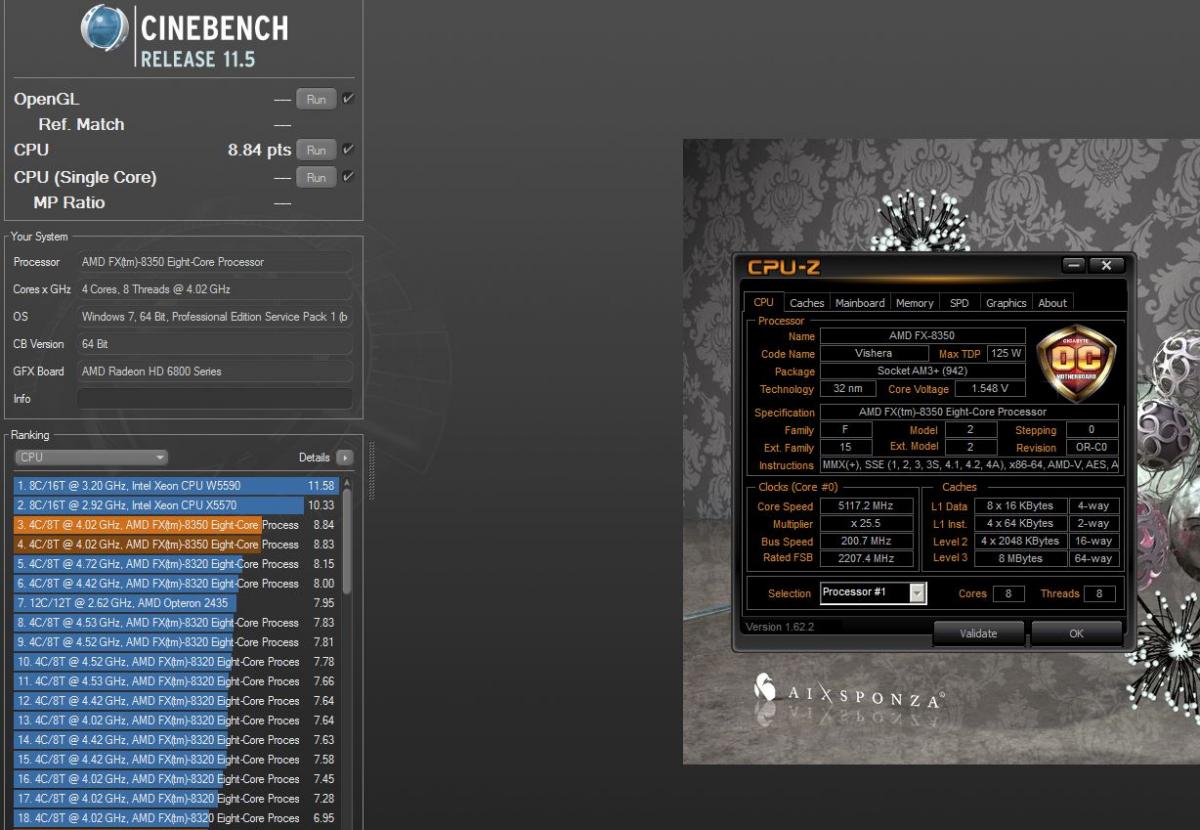Screen dimensions: 1200x830
Task: Run the CPU Single Core benchmark
Action: point(316,177)
